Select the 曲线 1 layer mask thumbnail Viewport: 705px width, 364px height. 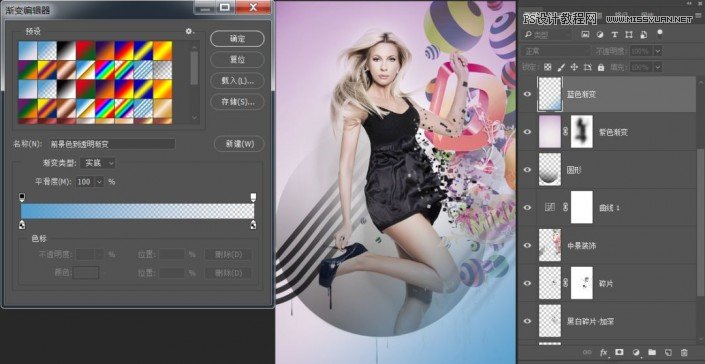pyautogui.click(x=582, y=207)
